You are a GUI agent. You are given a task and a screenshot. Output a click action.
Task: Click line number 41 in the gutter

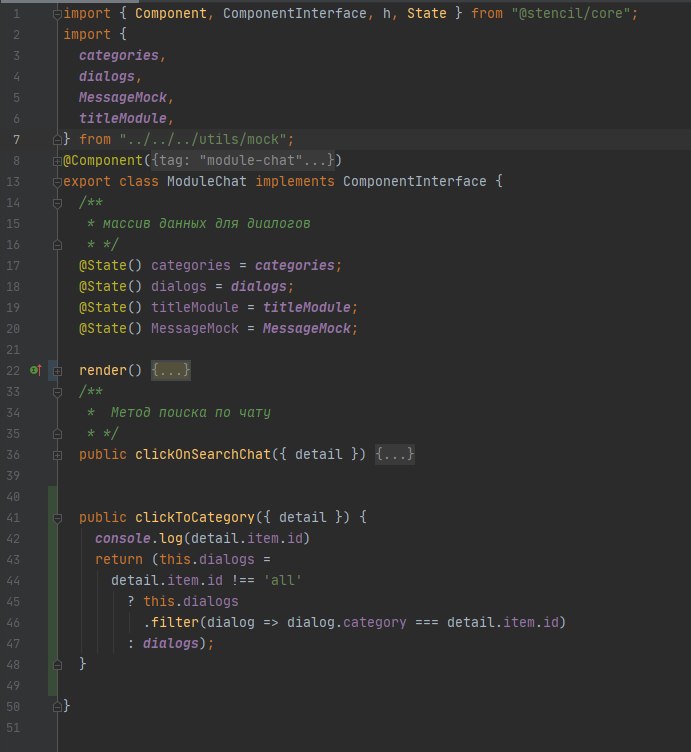point(13,518)
